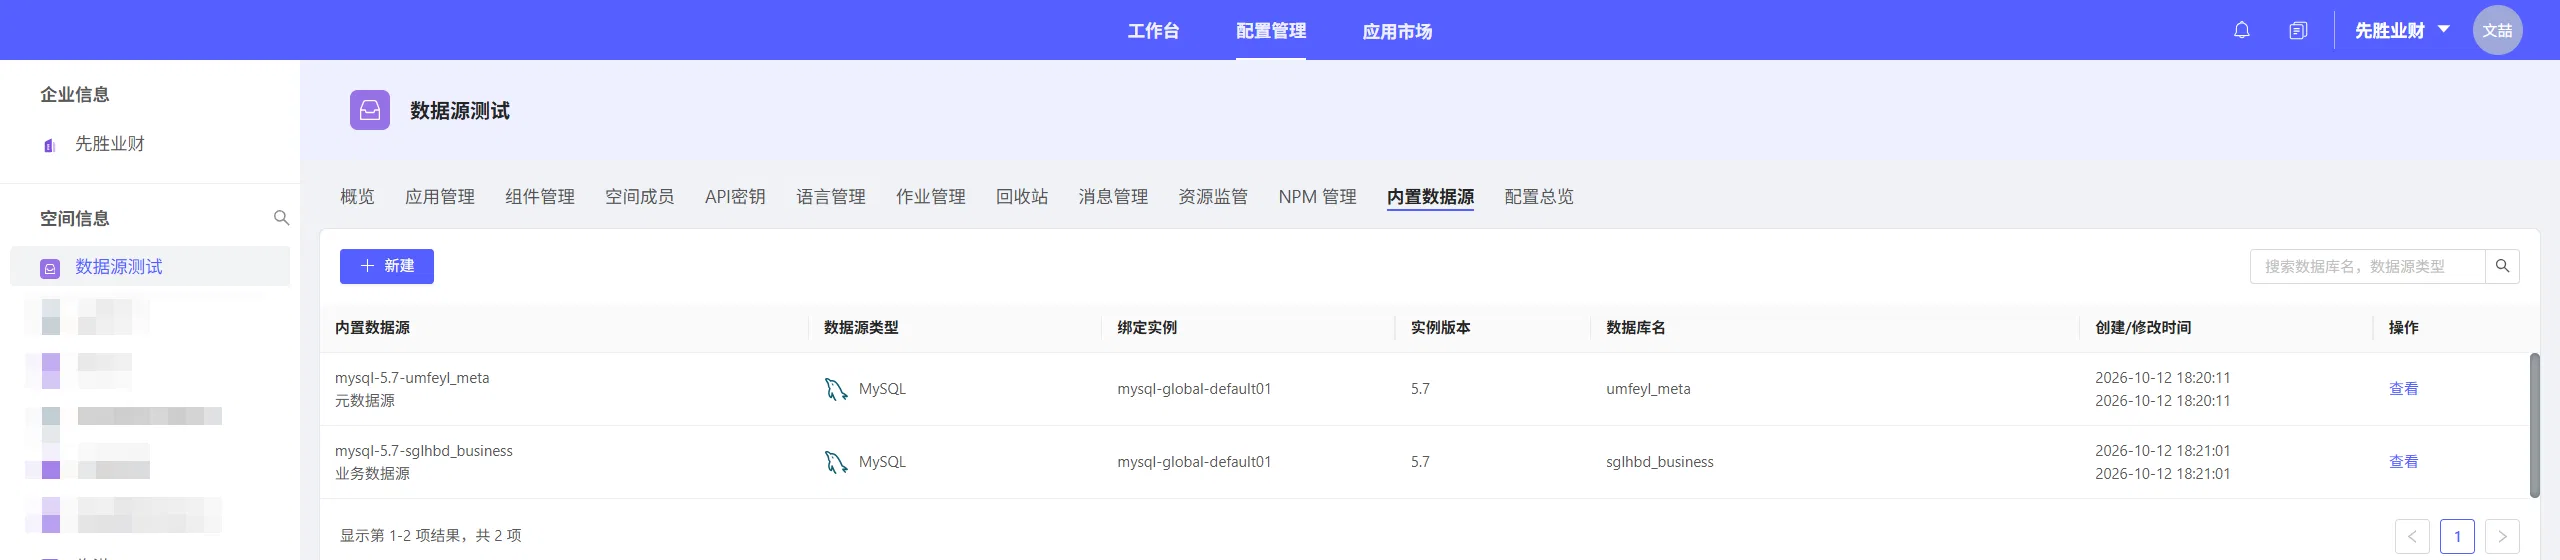This screenshot has width=2560, height=560.
Task: Click the purple icon beside 数据源测试 sidebar item
Action: (50, 268)
